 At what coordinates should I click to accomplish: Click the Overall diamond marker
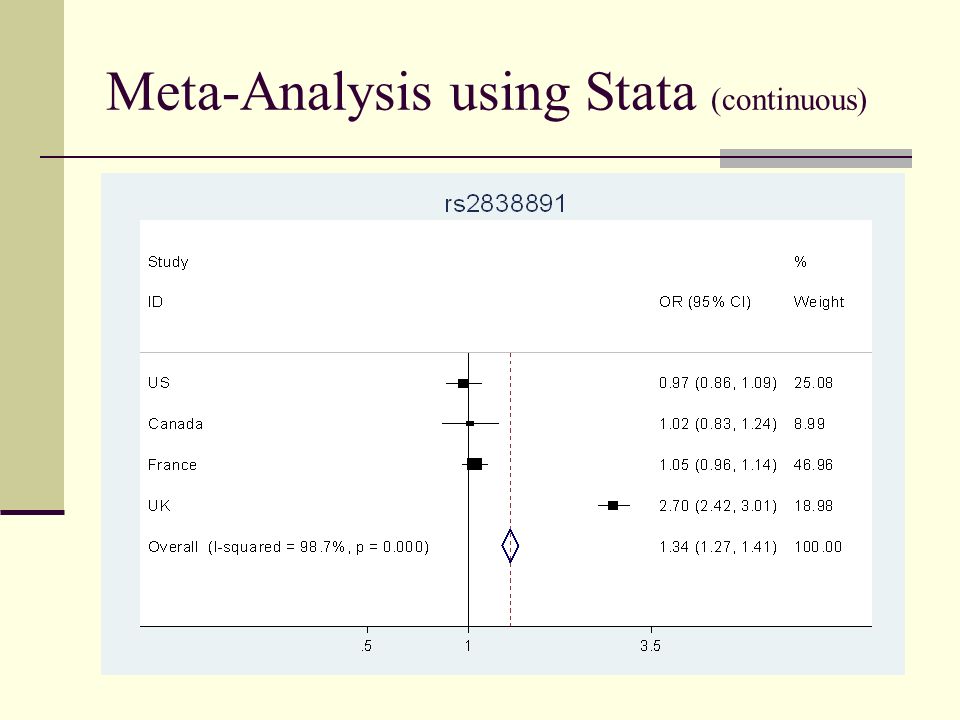pyautogui.click(x=510, y=546)
